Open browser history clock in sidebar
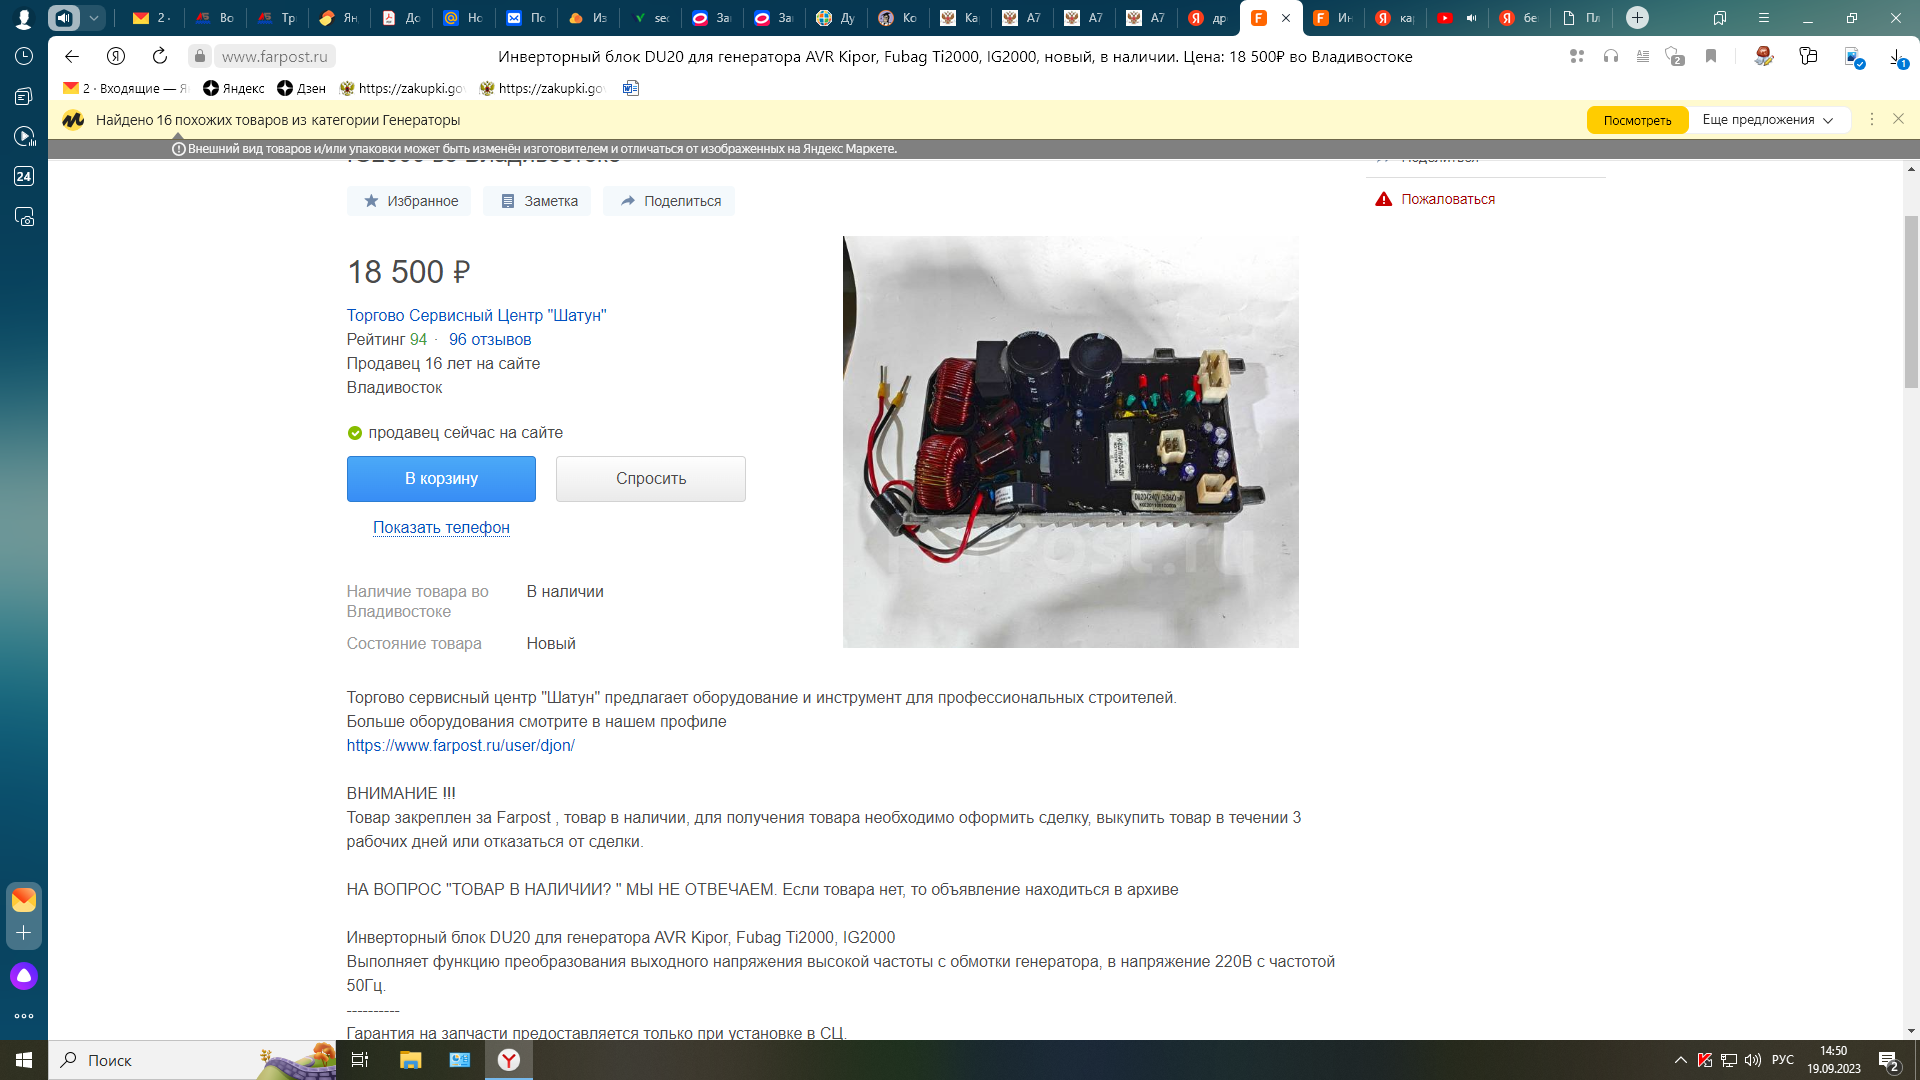Image resolution: width=1920 pixels, height=1080 pixels. [24, 57]
